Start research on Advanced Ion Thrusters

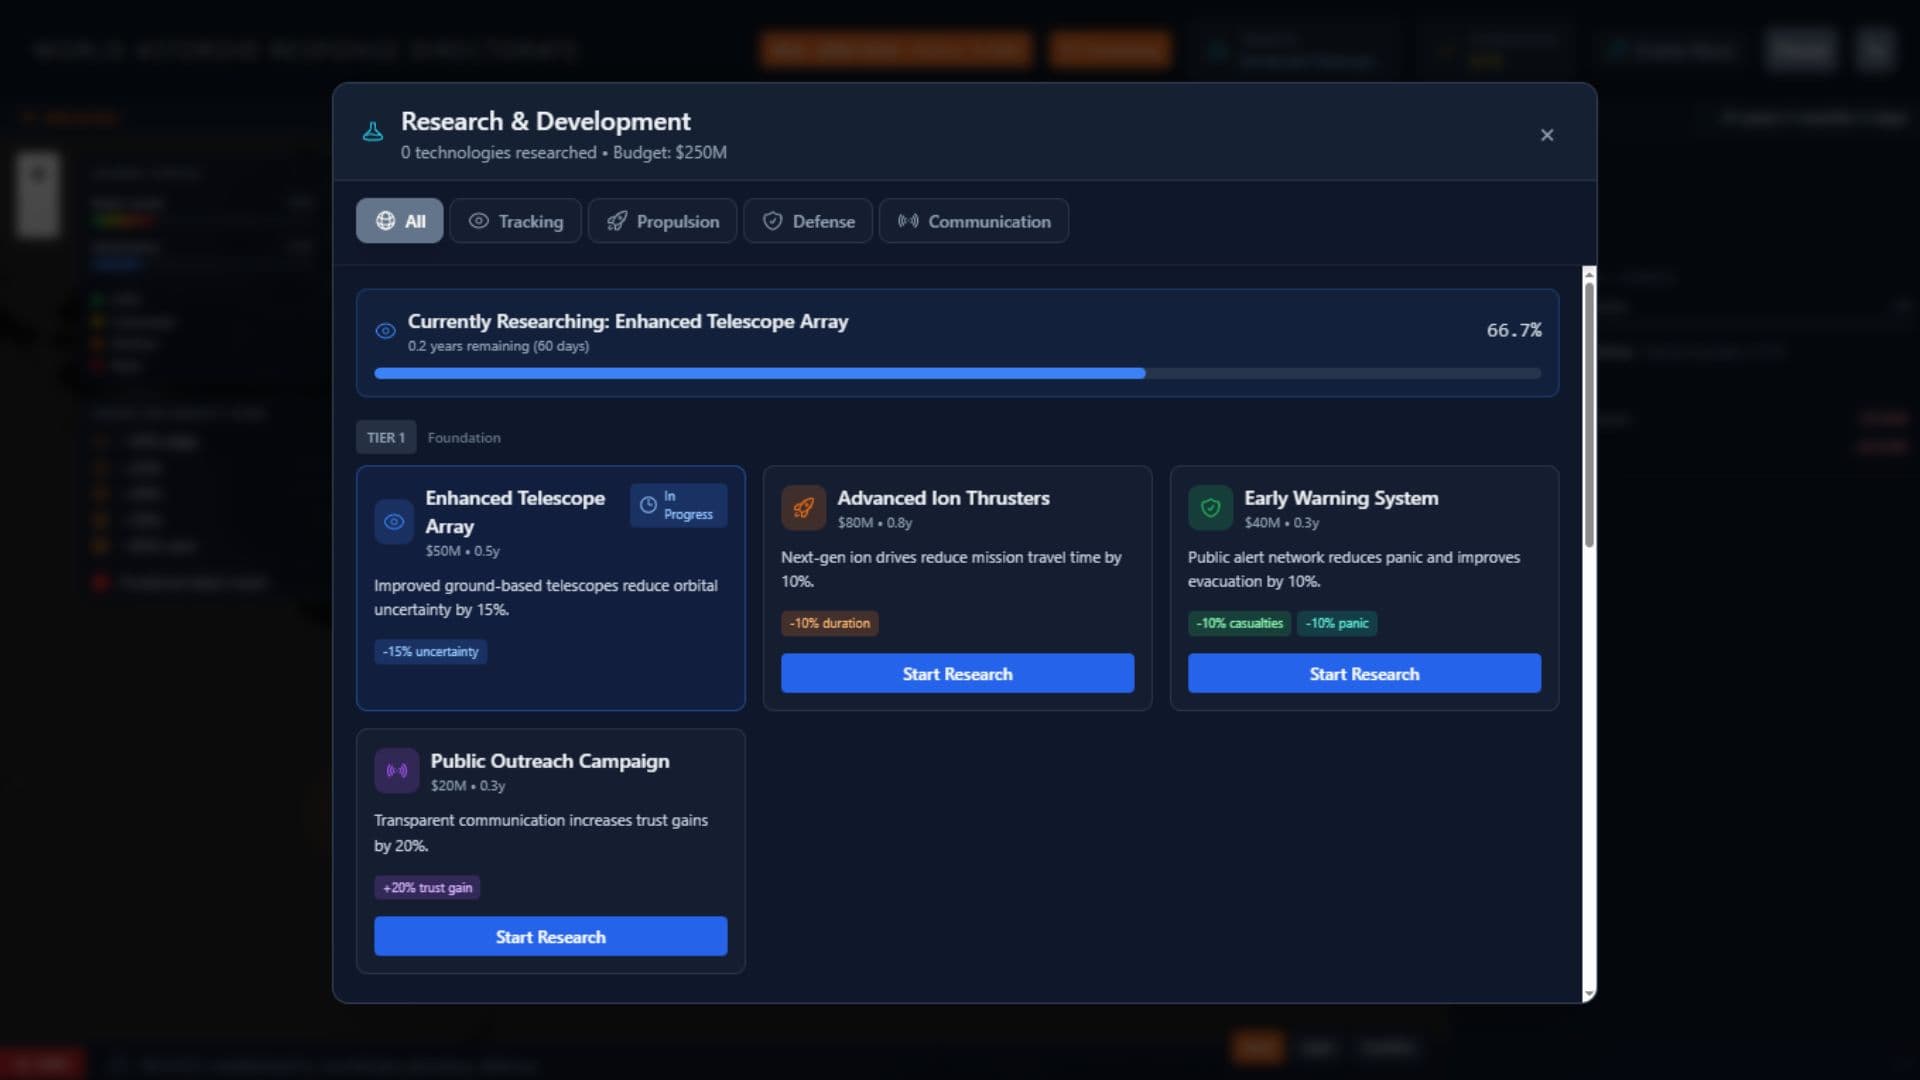(957, 674)
